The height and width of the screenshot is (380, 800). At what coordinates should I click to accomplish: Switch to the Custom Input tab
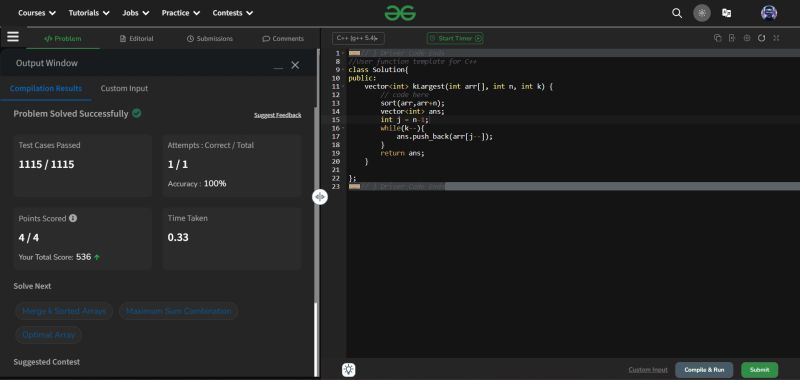tap(124, 88)
